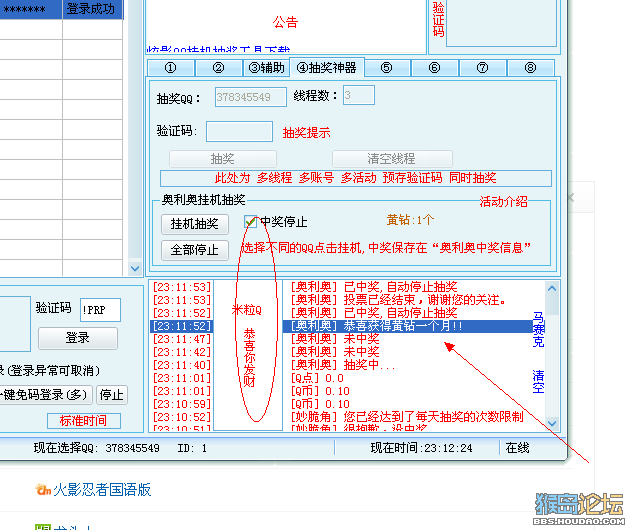Click the 清空线程 button
630x530 pixels.
click(x=392, y=159)
